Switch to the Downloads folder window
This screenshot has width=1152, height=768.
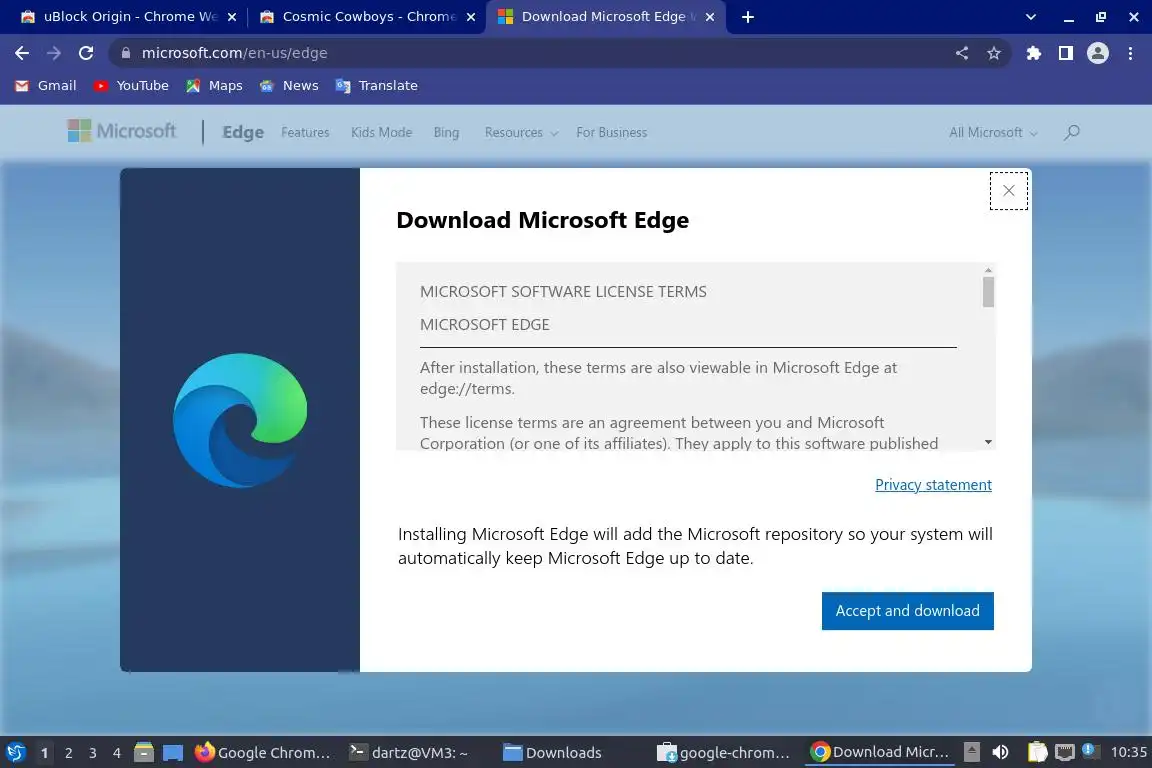[x=552, y=753]
